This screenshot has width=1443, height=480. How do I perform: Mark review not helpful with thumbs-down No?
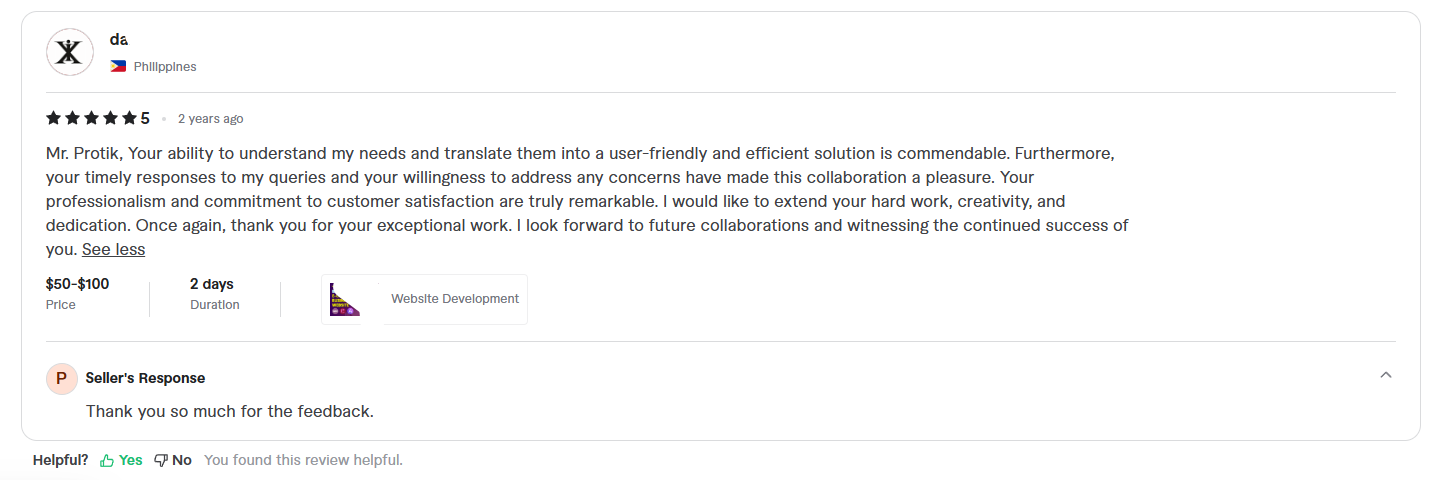[x=173, y=460]
